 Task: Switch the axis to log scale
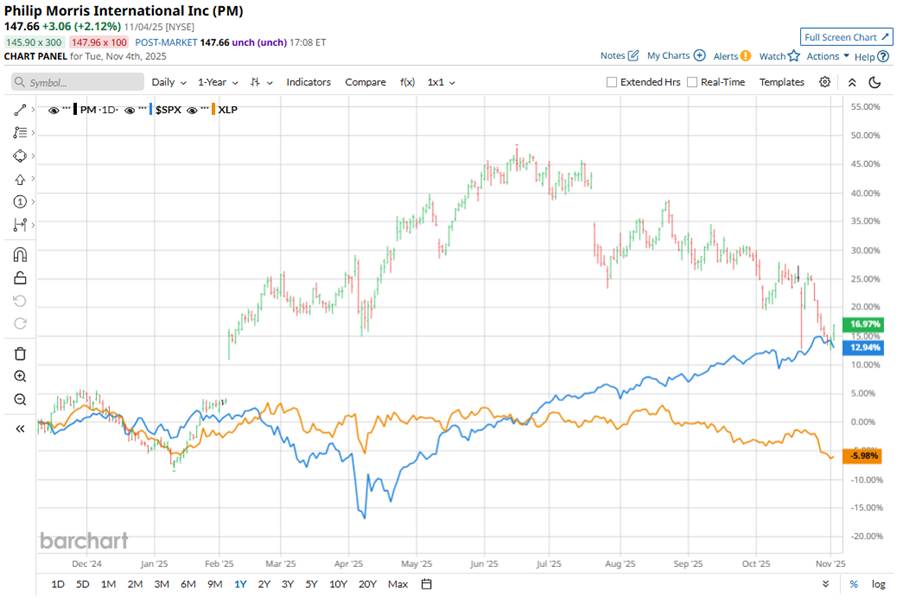[x=878, y=584]
